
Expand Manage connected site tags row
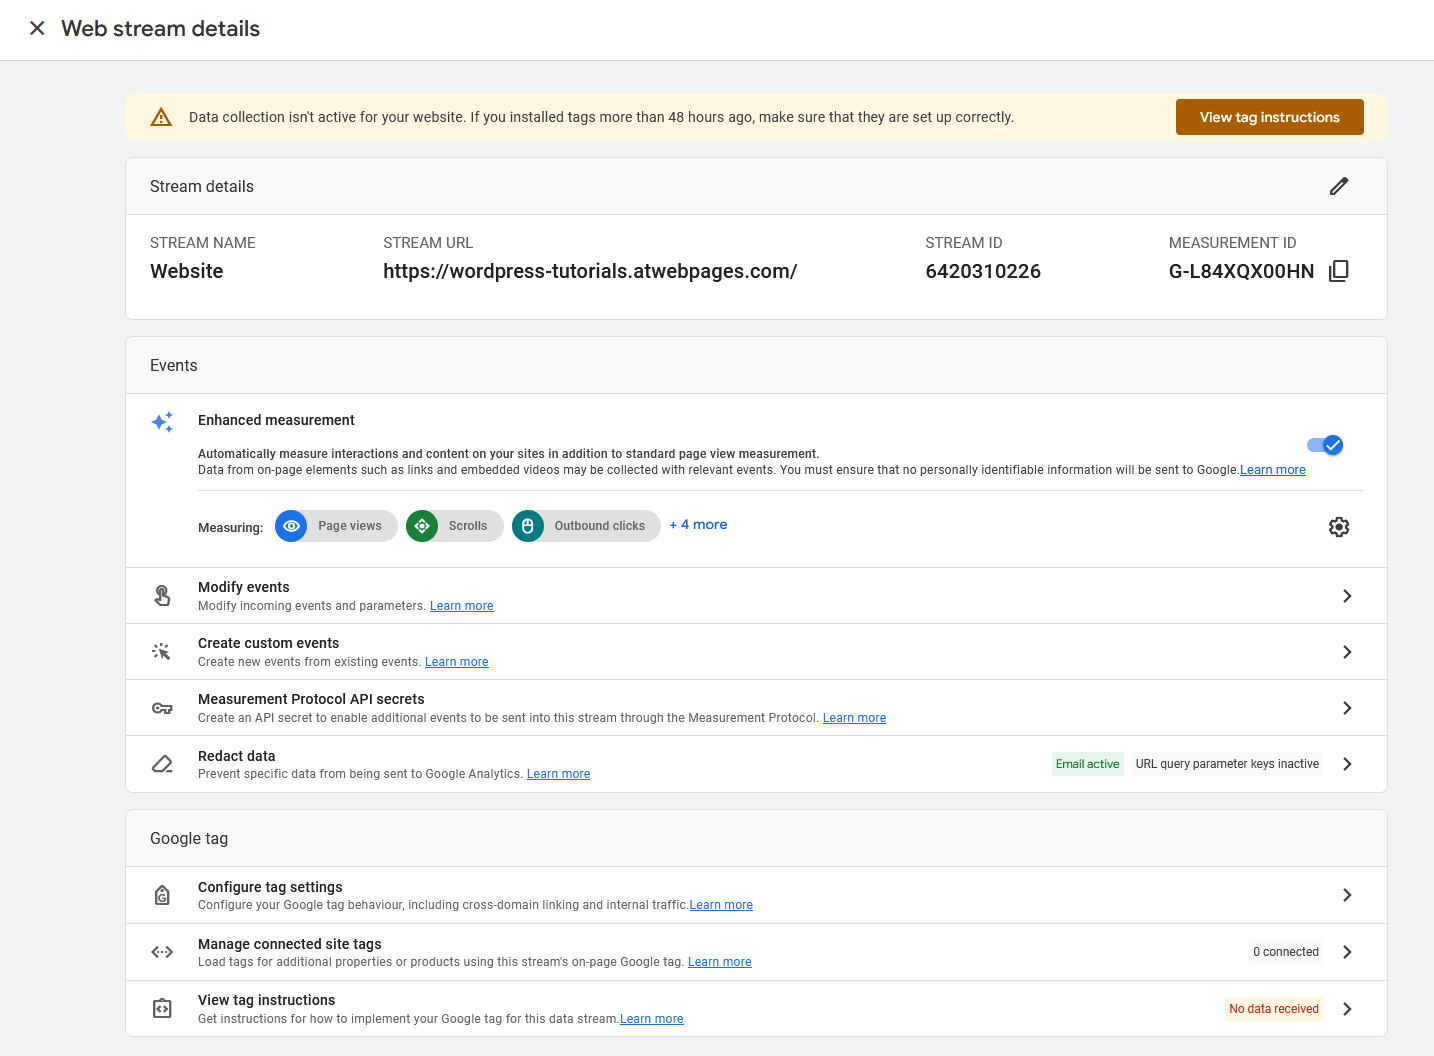point(1346,951)
